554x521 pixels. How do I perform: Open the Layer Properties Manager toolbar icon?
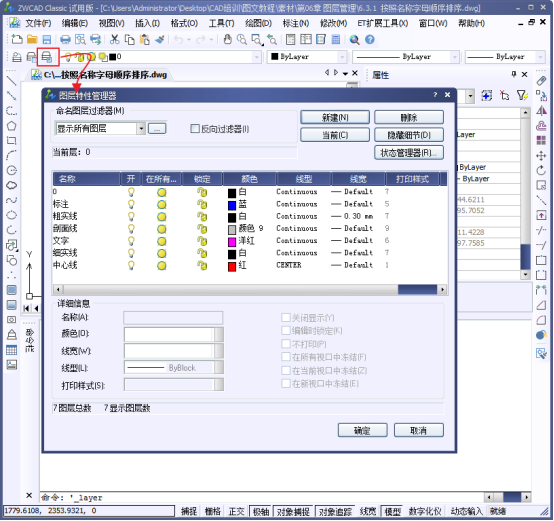click(47, 57)
